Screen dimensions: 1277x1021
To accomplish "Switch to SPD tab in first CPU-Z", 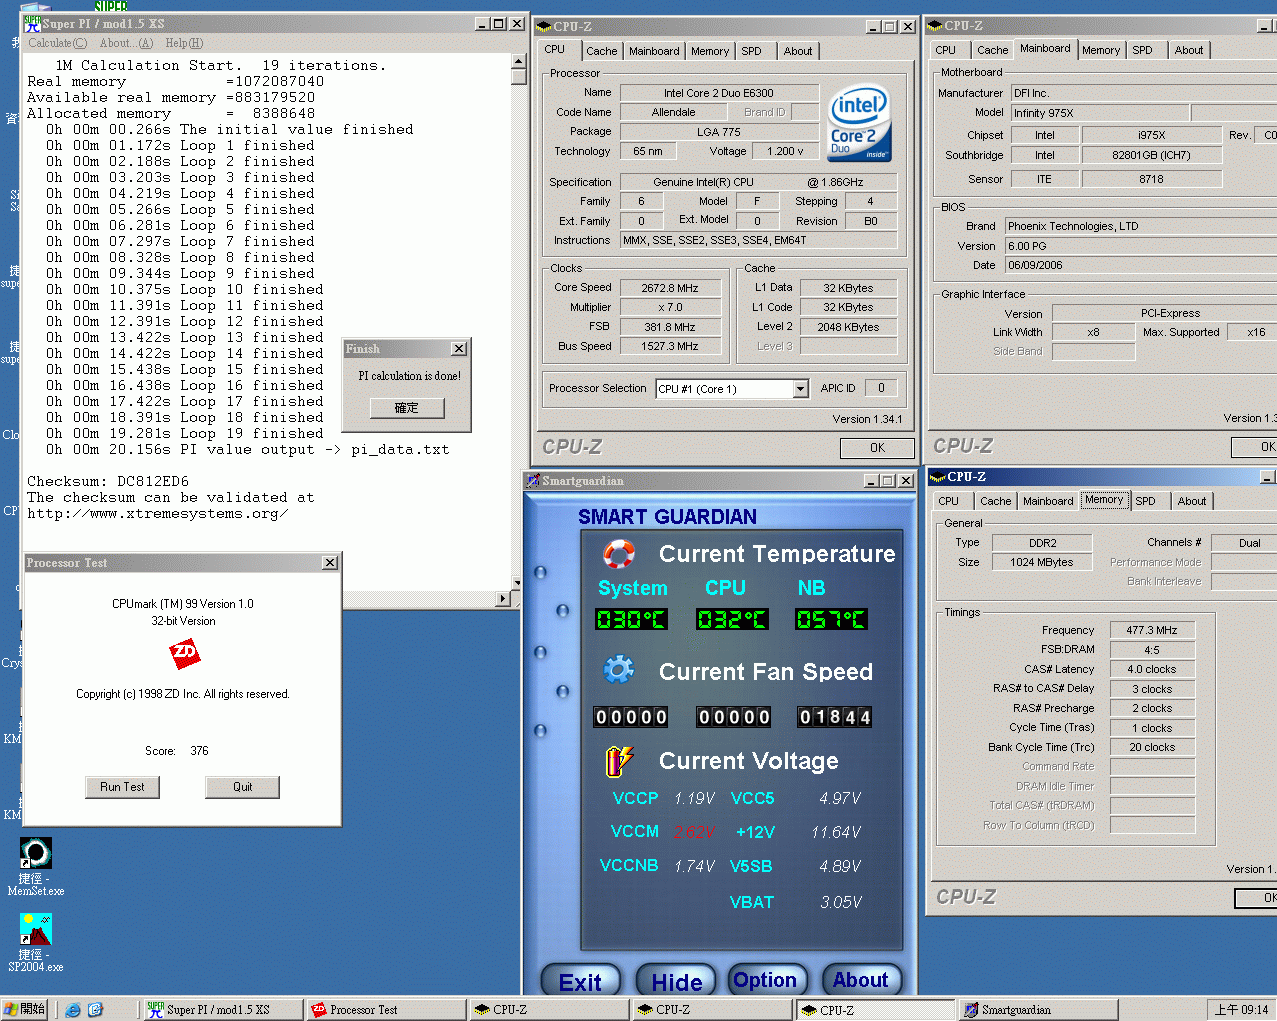I will coord(752,51).
